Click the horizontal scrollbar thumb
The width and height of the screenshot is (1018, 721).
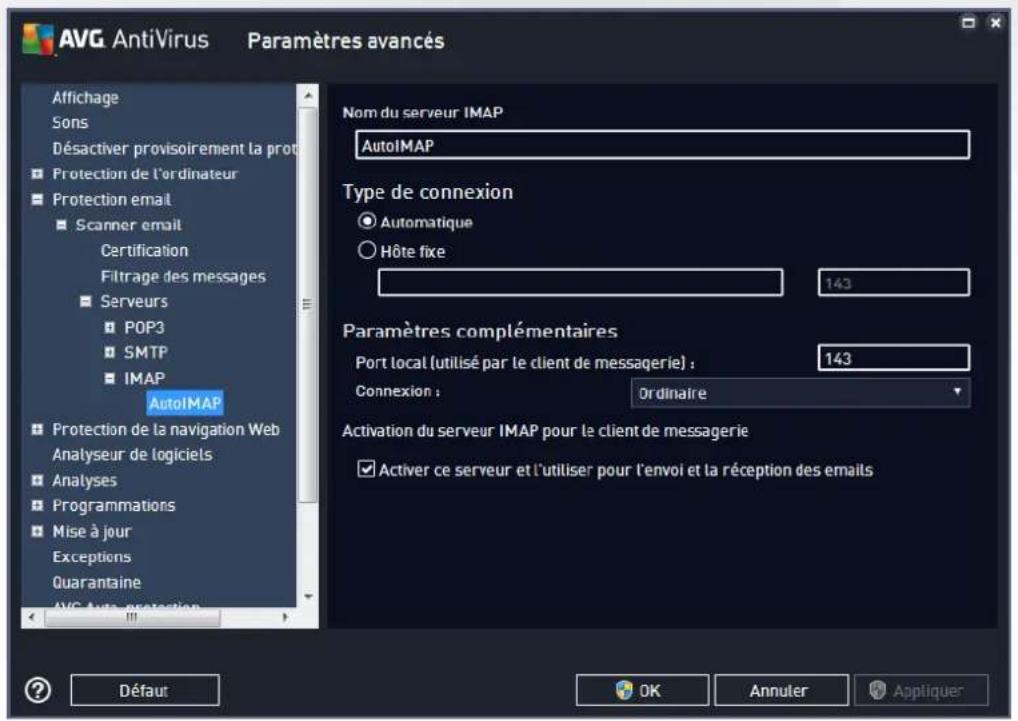132,617
